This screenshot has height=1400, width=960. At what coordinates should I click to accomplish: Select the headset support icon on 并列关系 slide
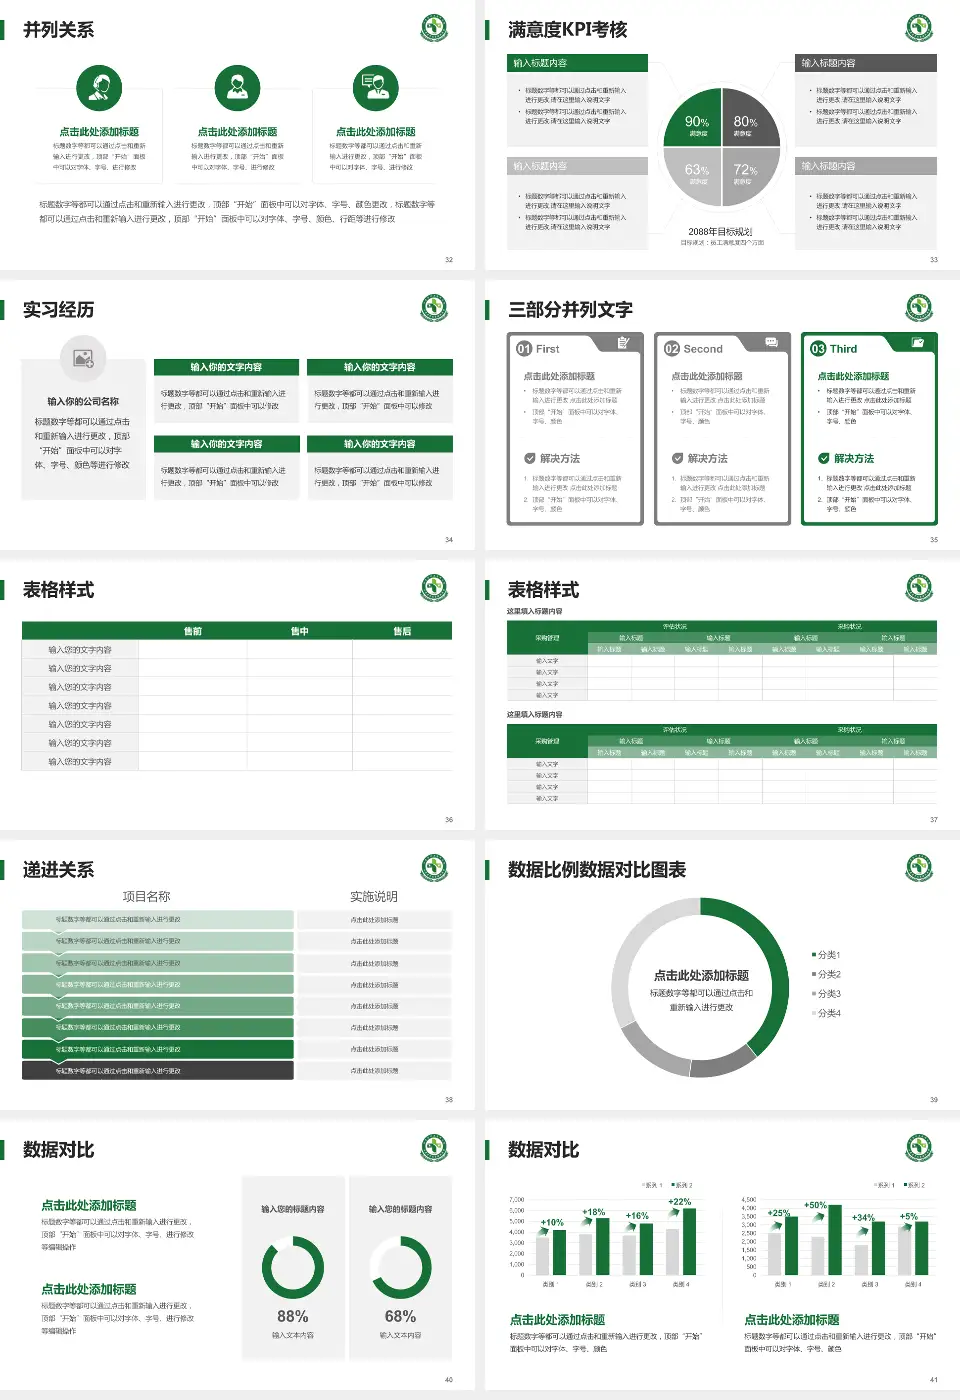click(x=97, y=88)
